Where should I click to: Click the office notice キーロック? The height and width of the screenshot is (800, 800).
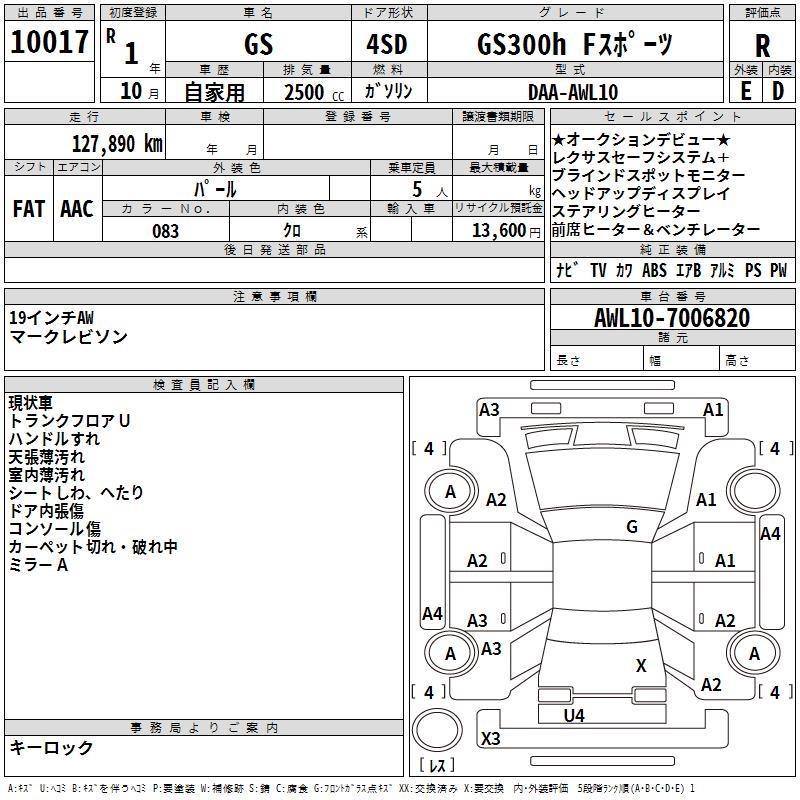click(51, 748)
